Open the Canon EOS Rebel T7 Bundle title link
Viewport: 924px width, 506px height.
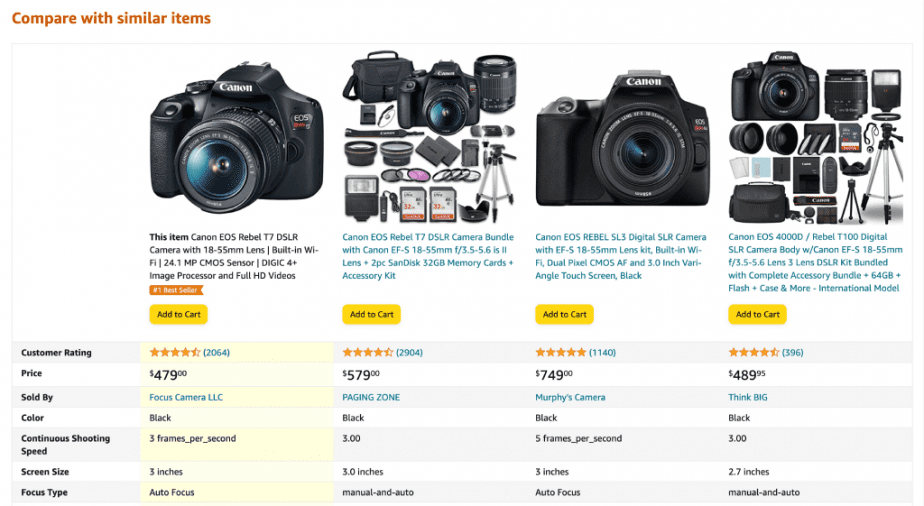[x=428, y=256]
